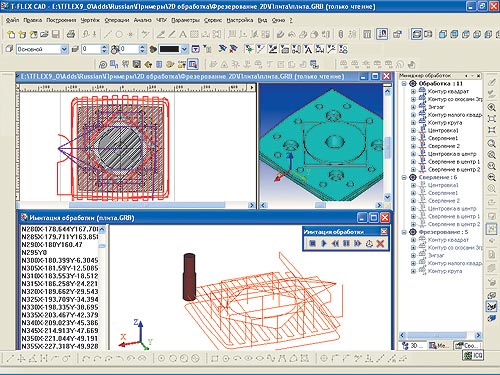The height and width of the screenshot is (375, 500).
Task: Open the Сервис menu
Action: coord(213,20)
